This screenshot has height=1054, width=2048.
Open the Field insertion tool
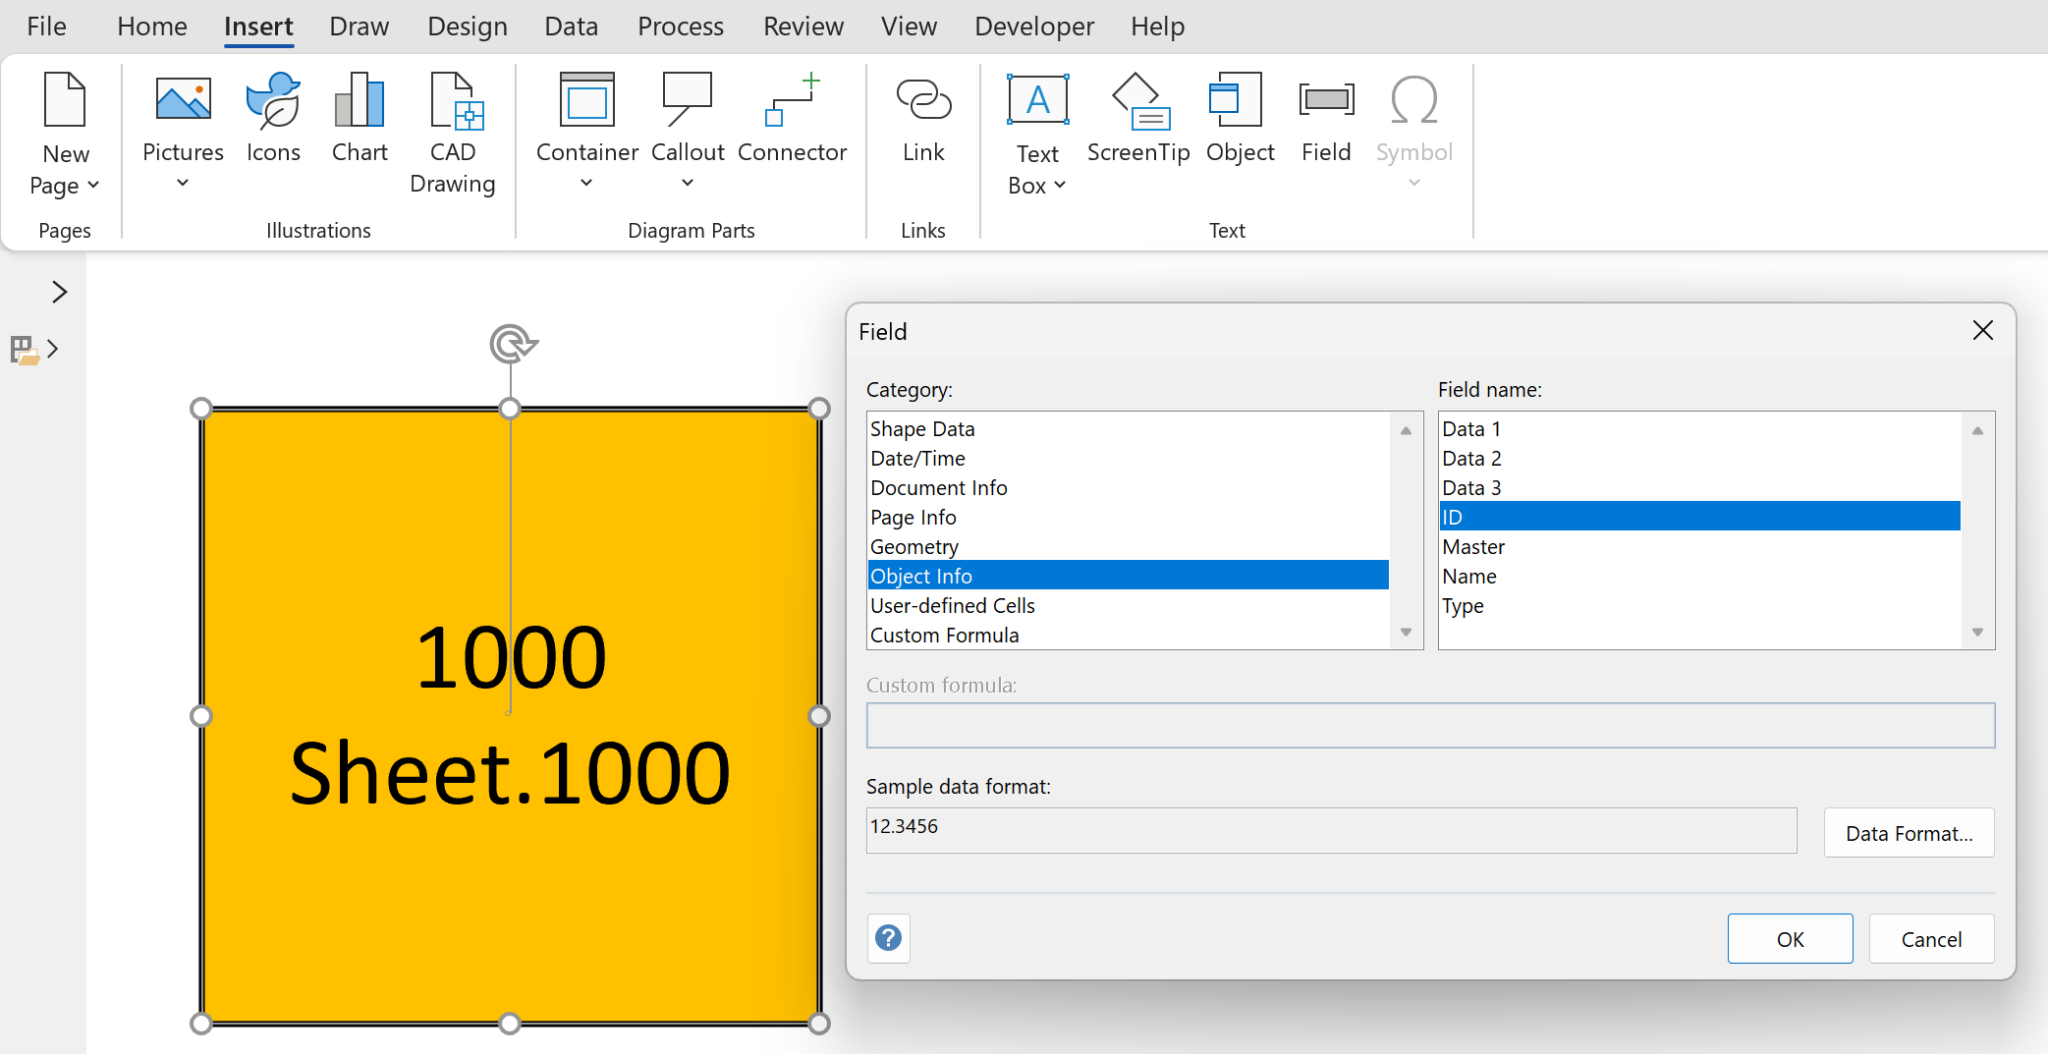(1325, 120)
